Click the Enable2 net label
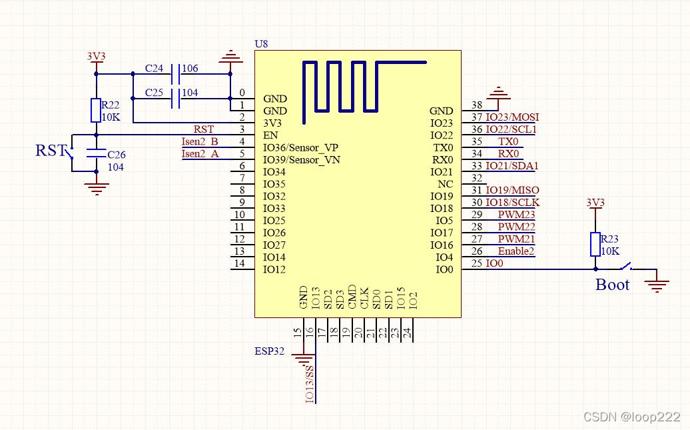Image resolution: width=690 pixels, height=430 pixels. tap(516, 251)
